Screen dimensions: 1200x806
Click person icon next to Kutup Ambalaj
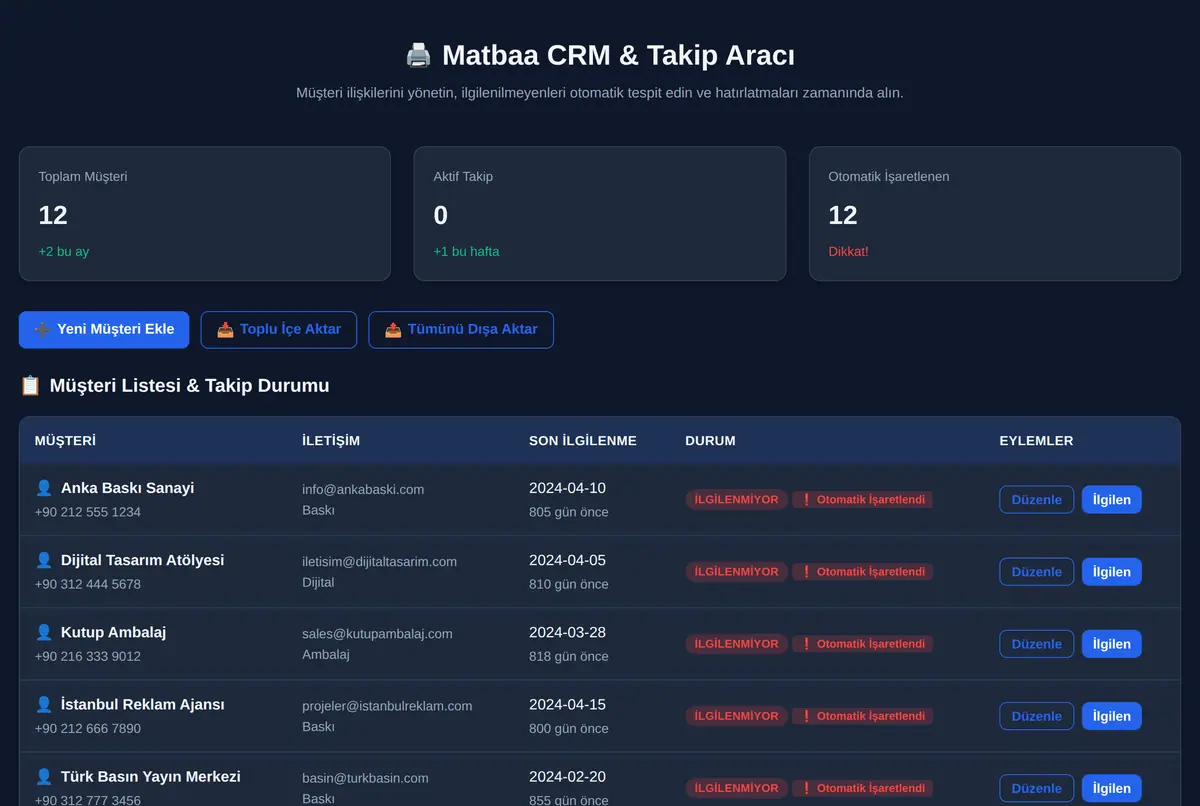pyautogui.click(x=44, y=632)
